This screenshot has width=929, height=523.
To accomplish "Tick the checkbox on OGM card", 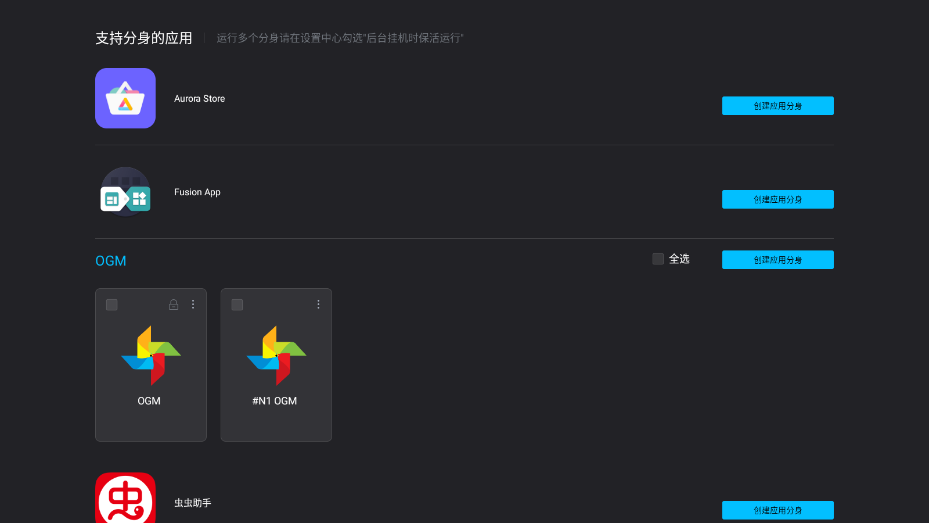I will (x=111, y=305).
